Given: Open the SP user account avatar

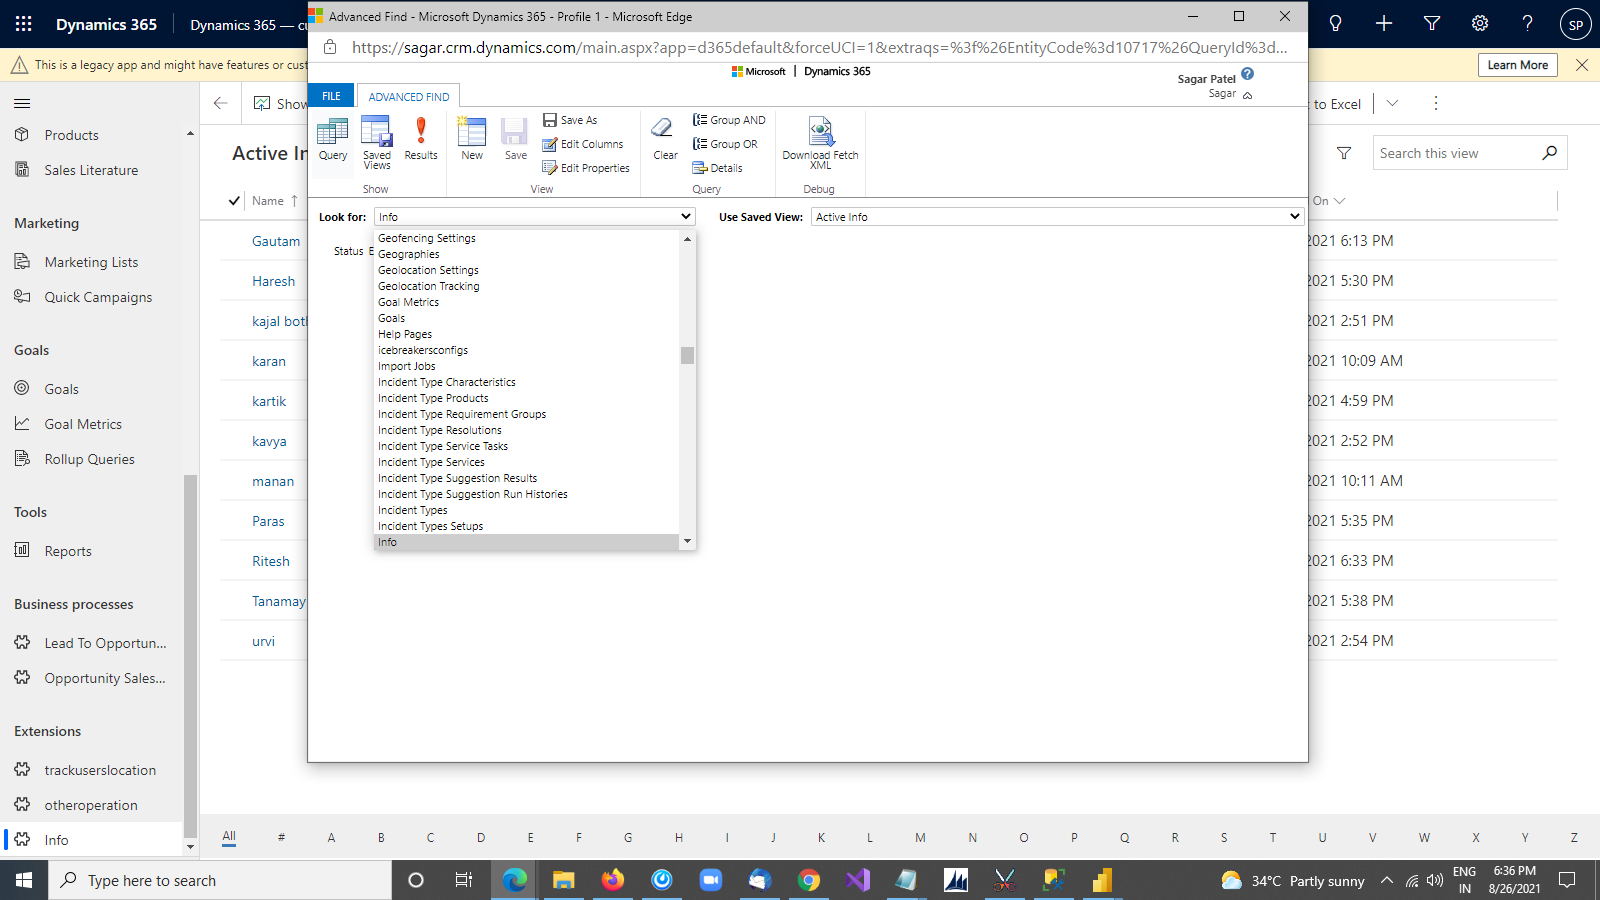Looking at the screenshot, I should click(x=1576, y=25).
